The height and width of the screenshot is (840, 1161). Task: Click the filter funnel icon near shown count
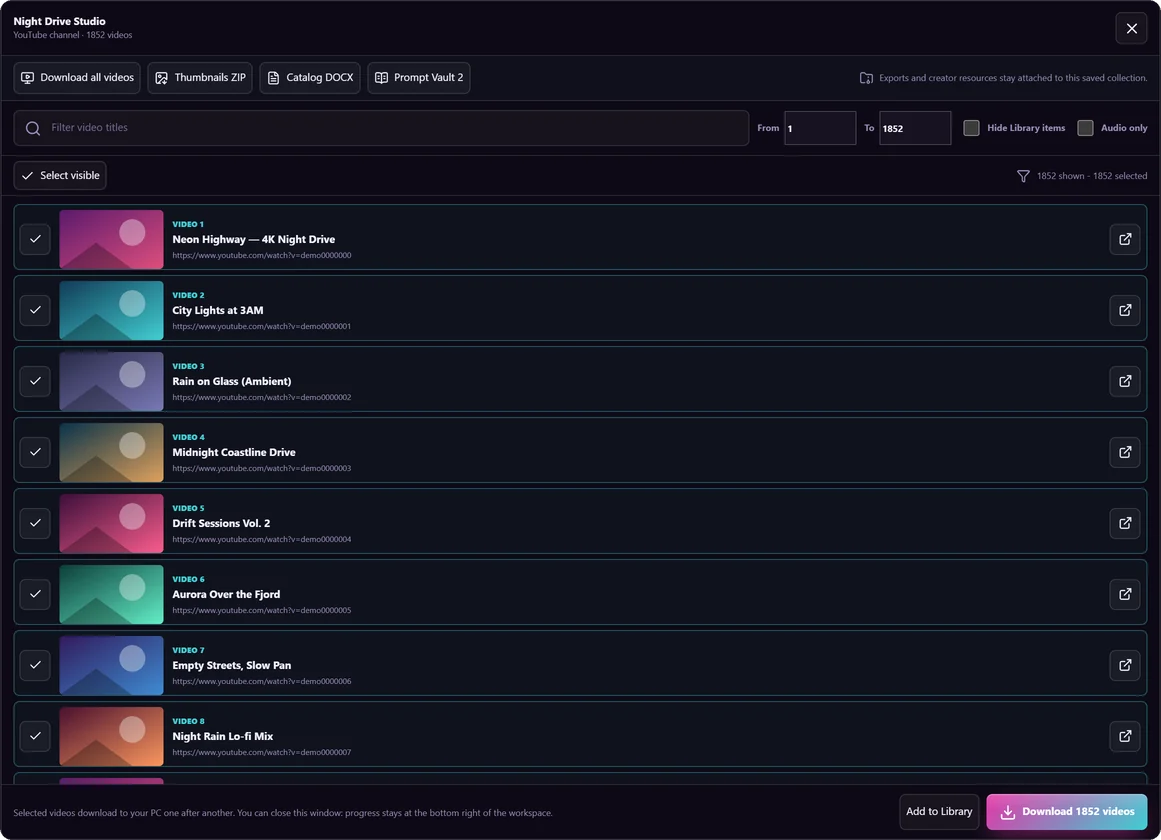coord(1023,176)
